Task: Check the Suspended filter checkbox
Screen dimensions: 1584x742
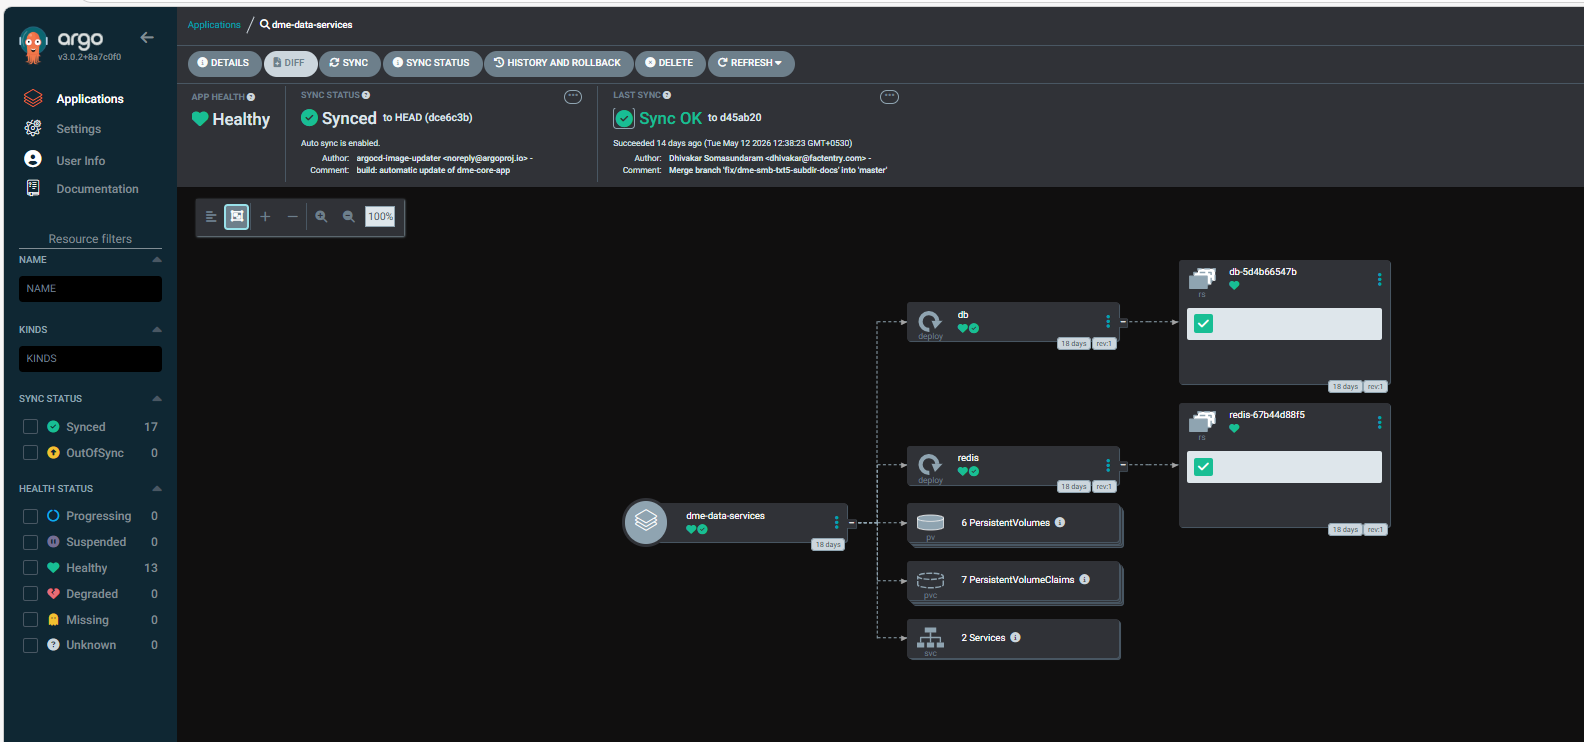Action: pyautogui.click(x=30, y=542)
